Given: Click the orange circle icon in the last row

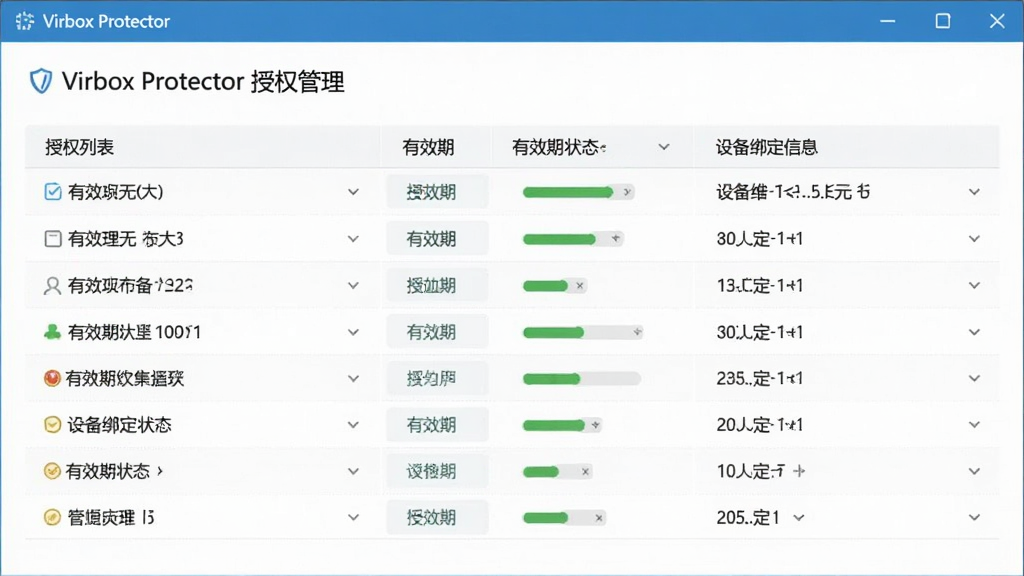Looking at the screenshot, I should tap(52, 517).
